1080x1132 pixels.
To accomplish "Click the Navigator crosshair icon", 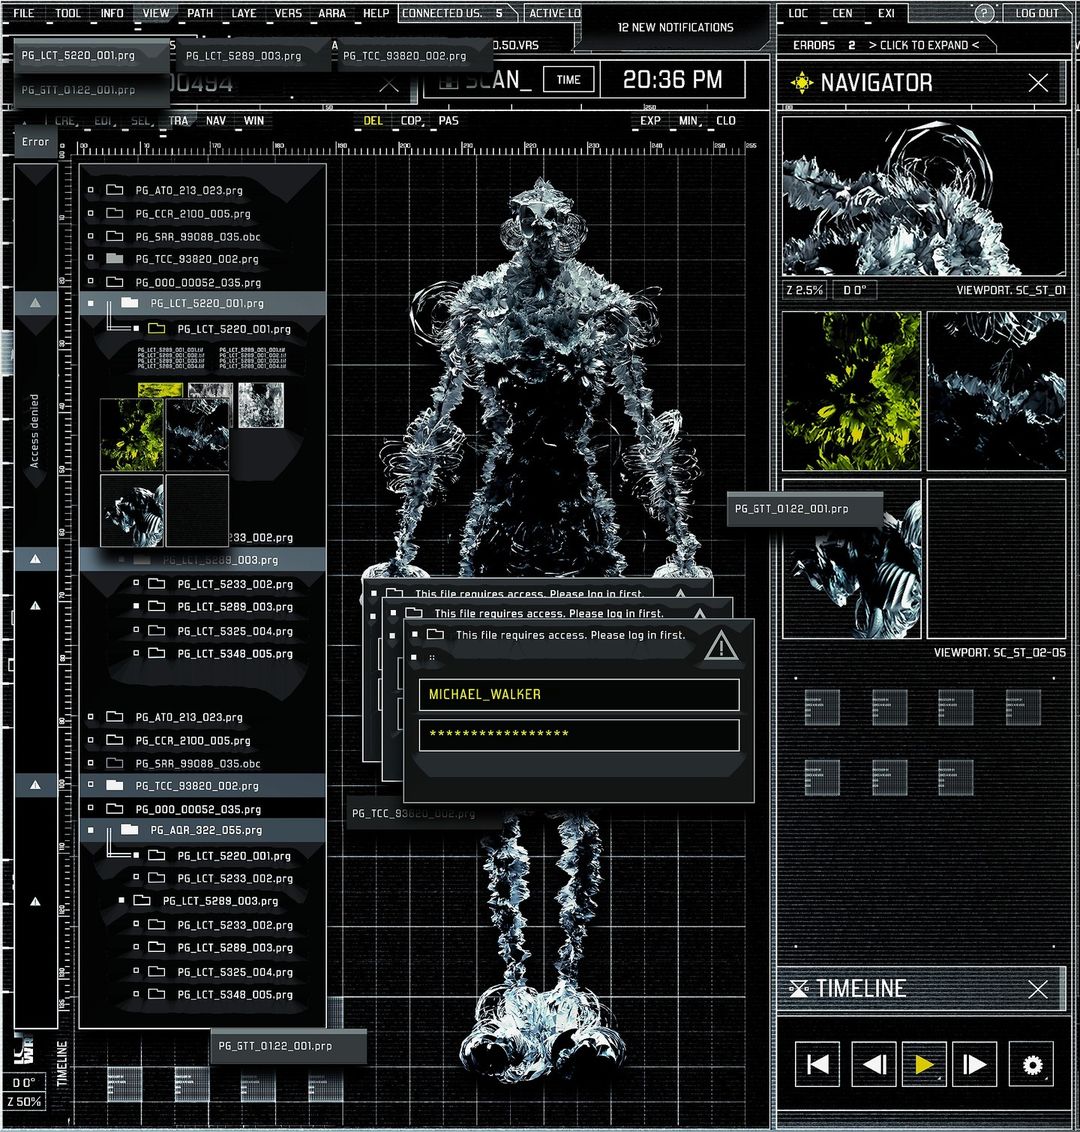I will 801,82.
